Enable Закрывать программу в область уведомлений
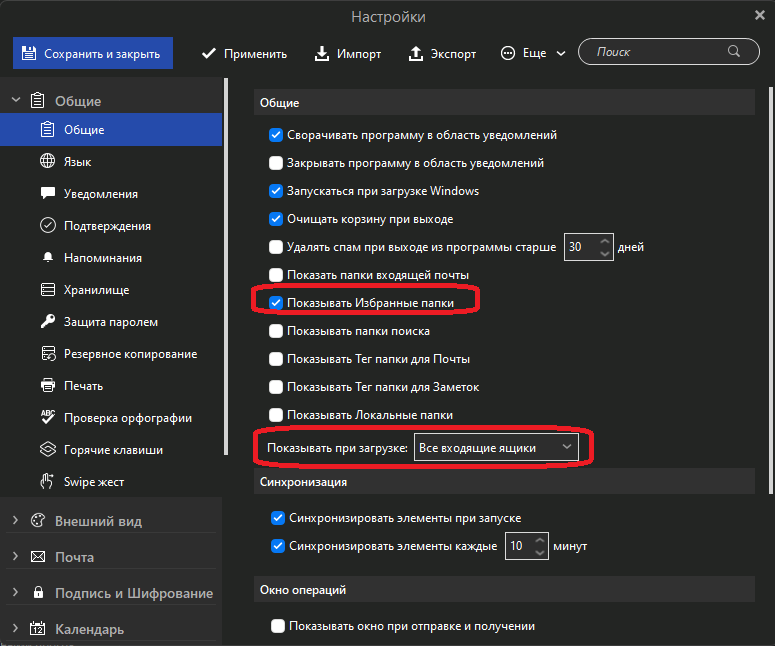Image resolution: width=775 pixels, height=646 pixels. (x=276, y=163)
